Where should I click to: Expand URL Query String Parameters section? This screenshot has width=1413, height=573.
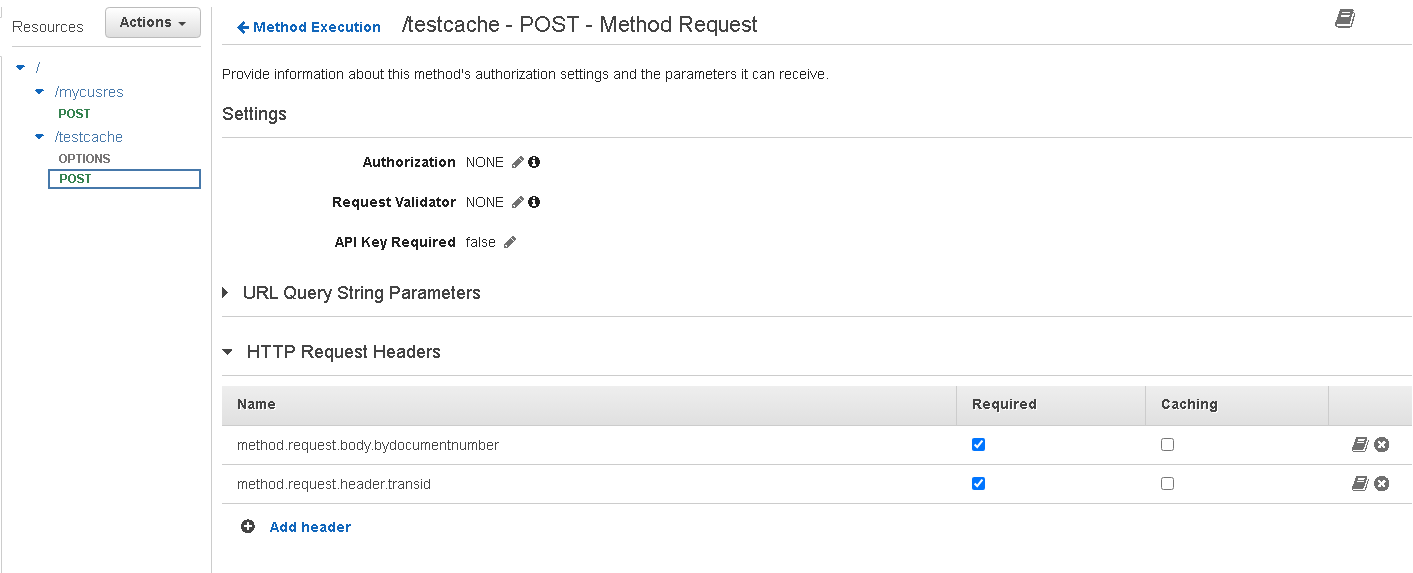226,293
